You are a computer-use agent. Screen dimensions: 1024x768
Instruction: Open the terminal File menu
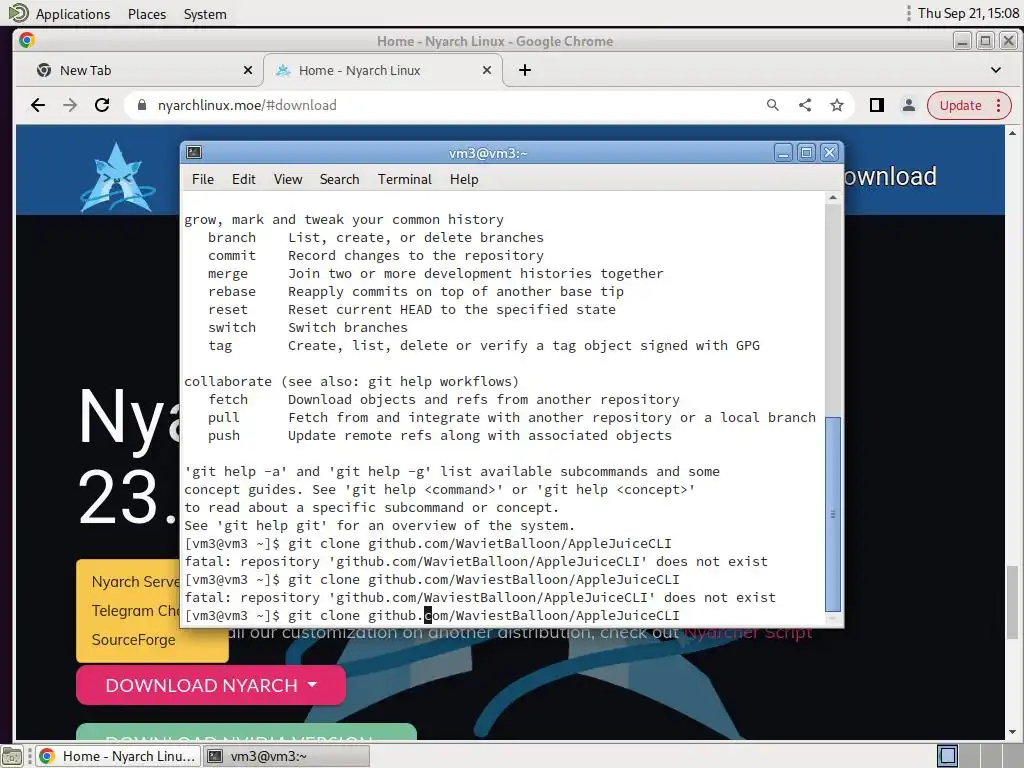coord(202,179)
